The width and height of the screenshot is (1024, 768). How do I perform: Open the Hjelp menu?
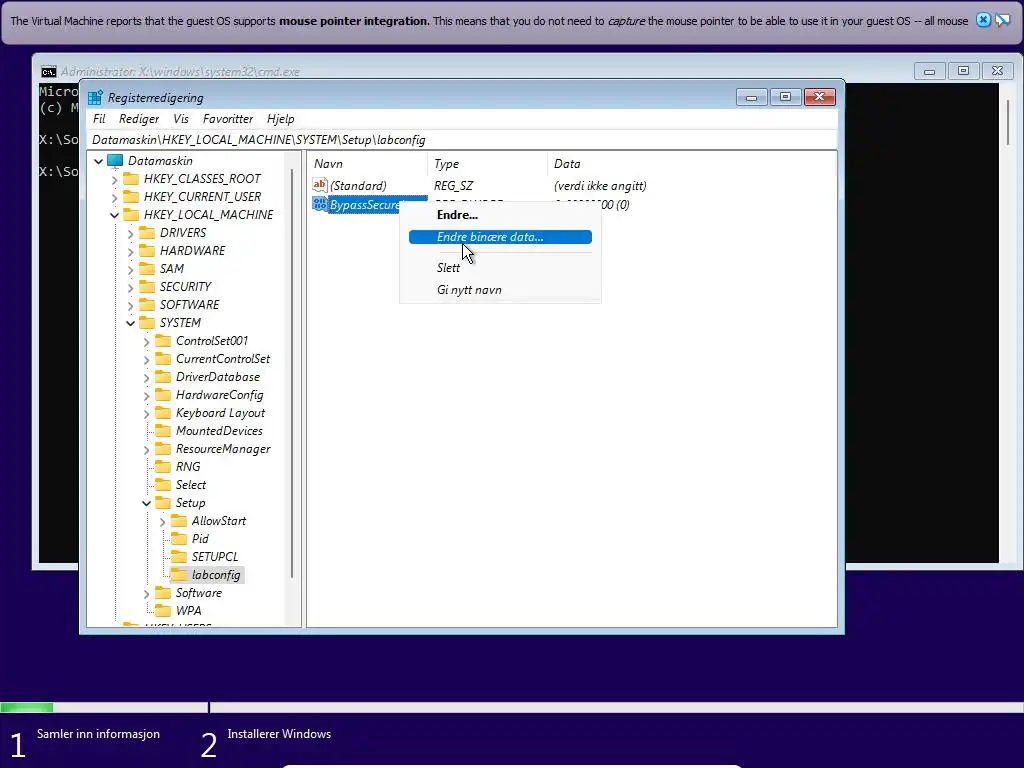pos(281,119)
